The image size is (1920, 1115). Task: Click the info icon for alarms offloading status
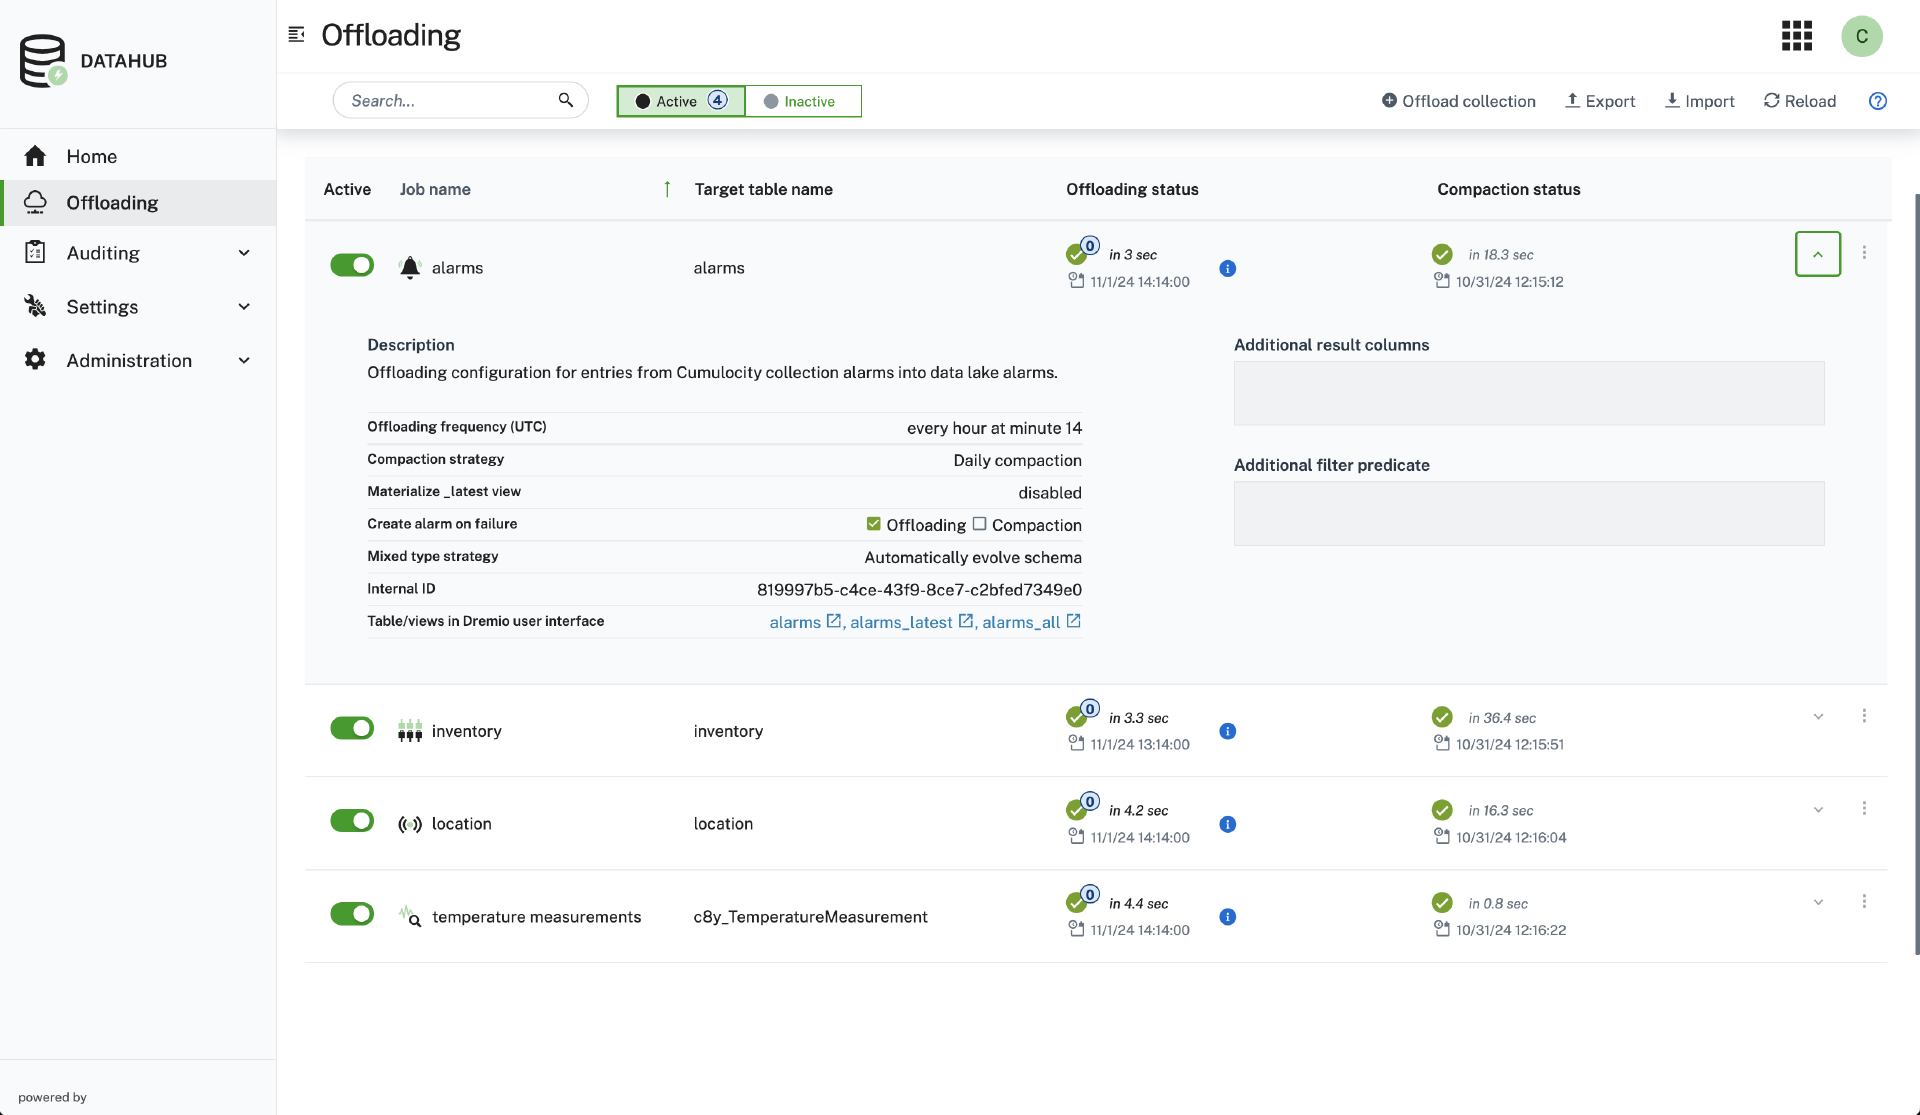click(x=1227, y=268)
